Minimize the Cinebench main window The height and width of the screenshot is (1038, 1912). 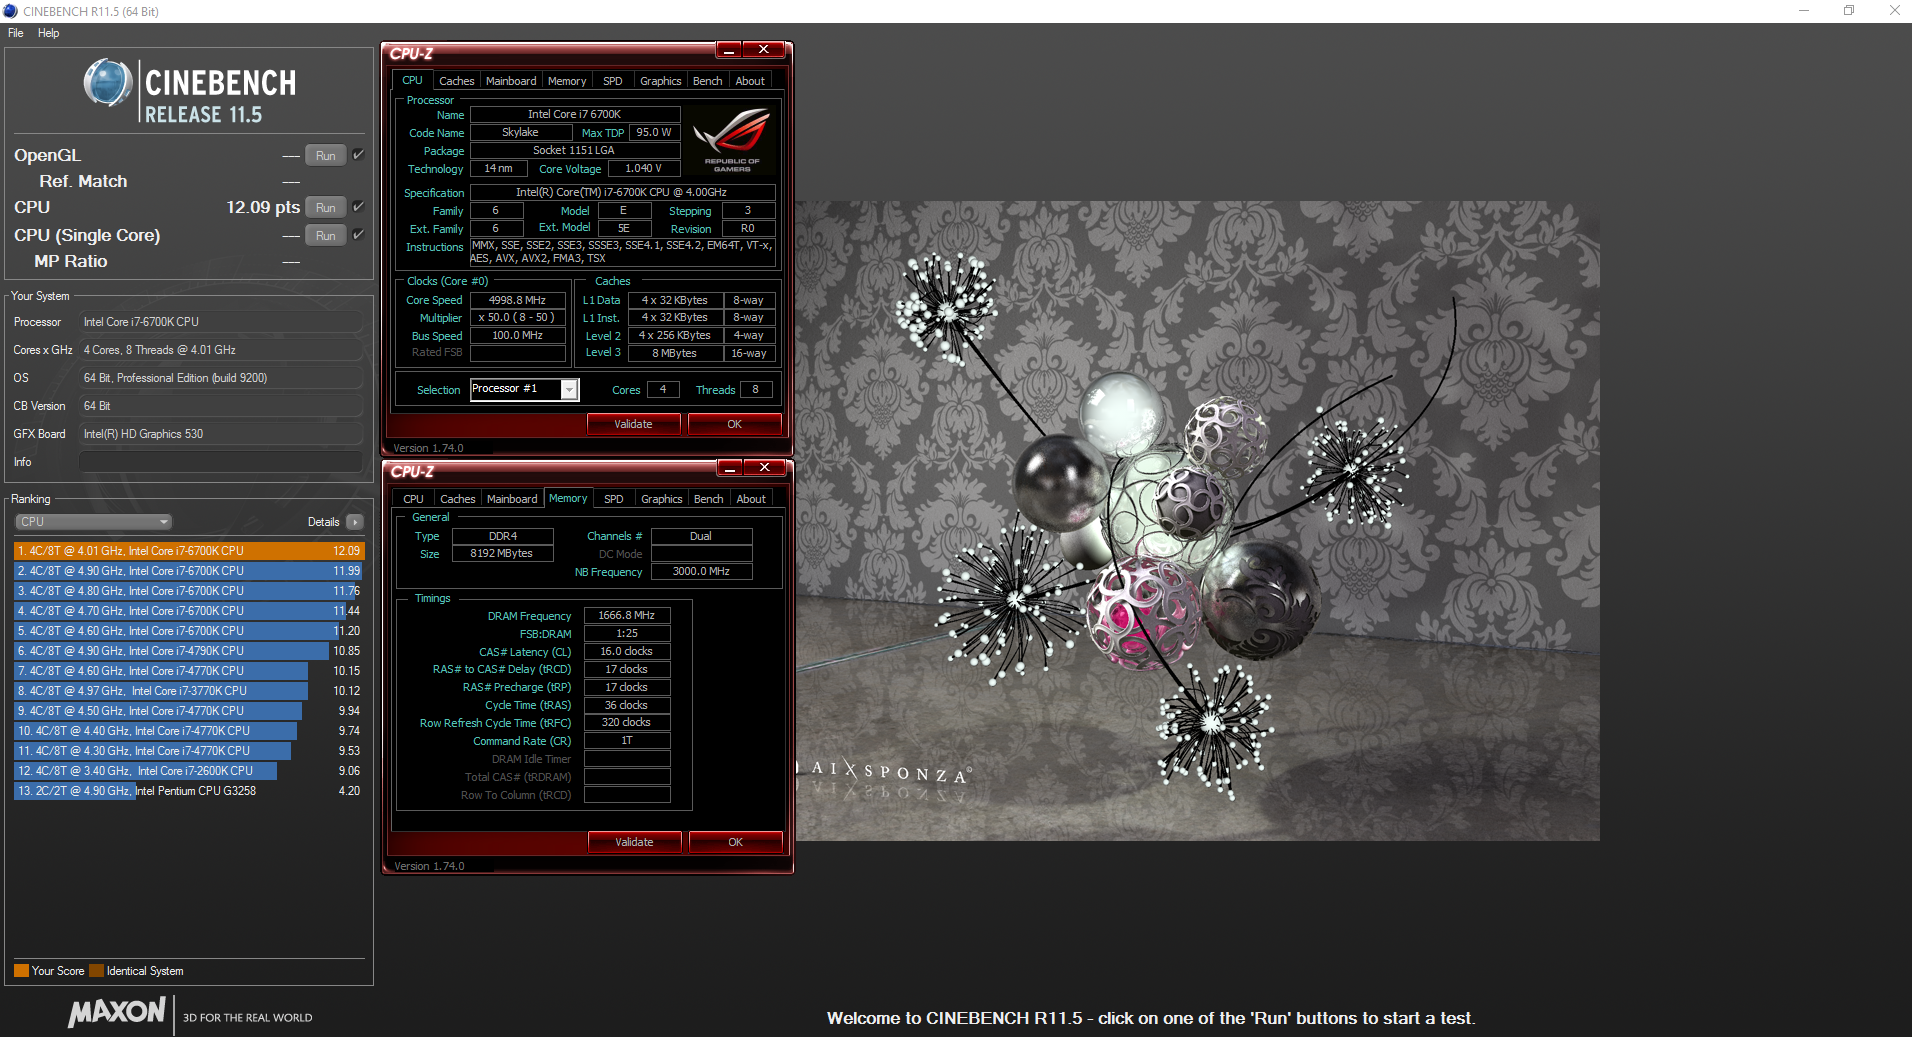[x=1804, y=11]
